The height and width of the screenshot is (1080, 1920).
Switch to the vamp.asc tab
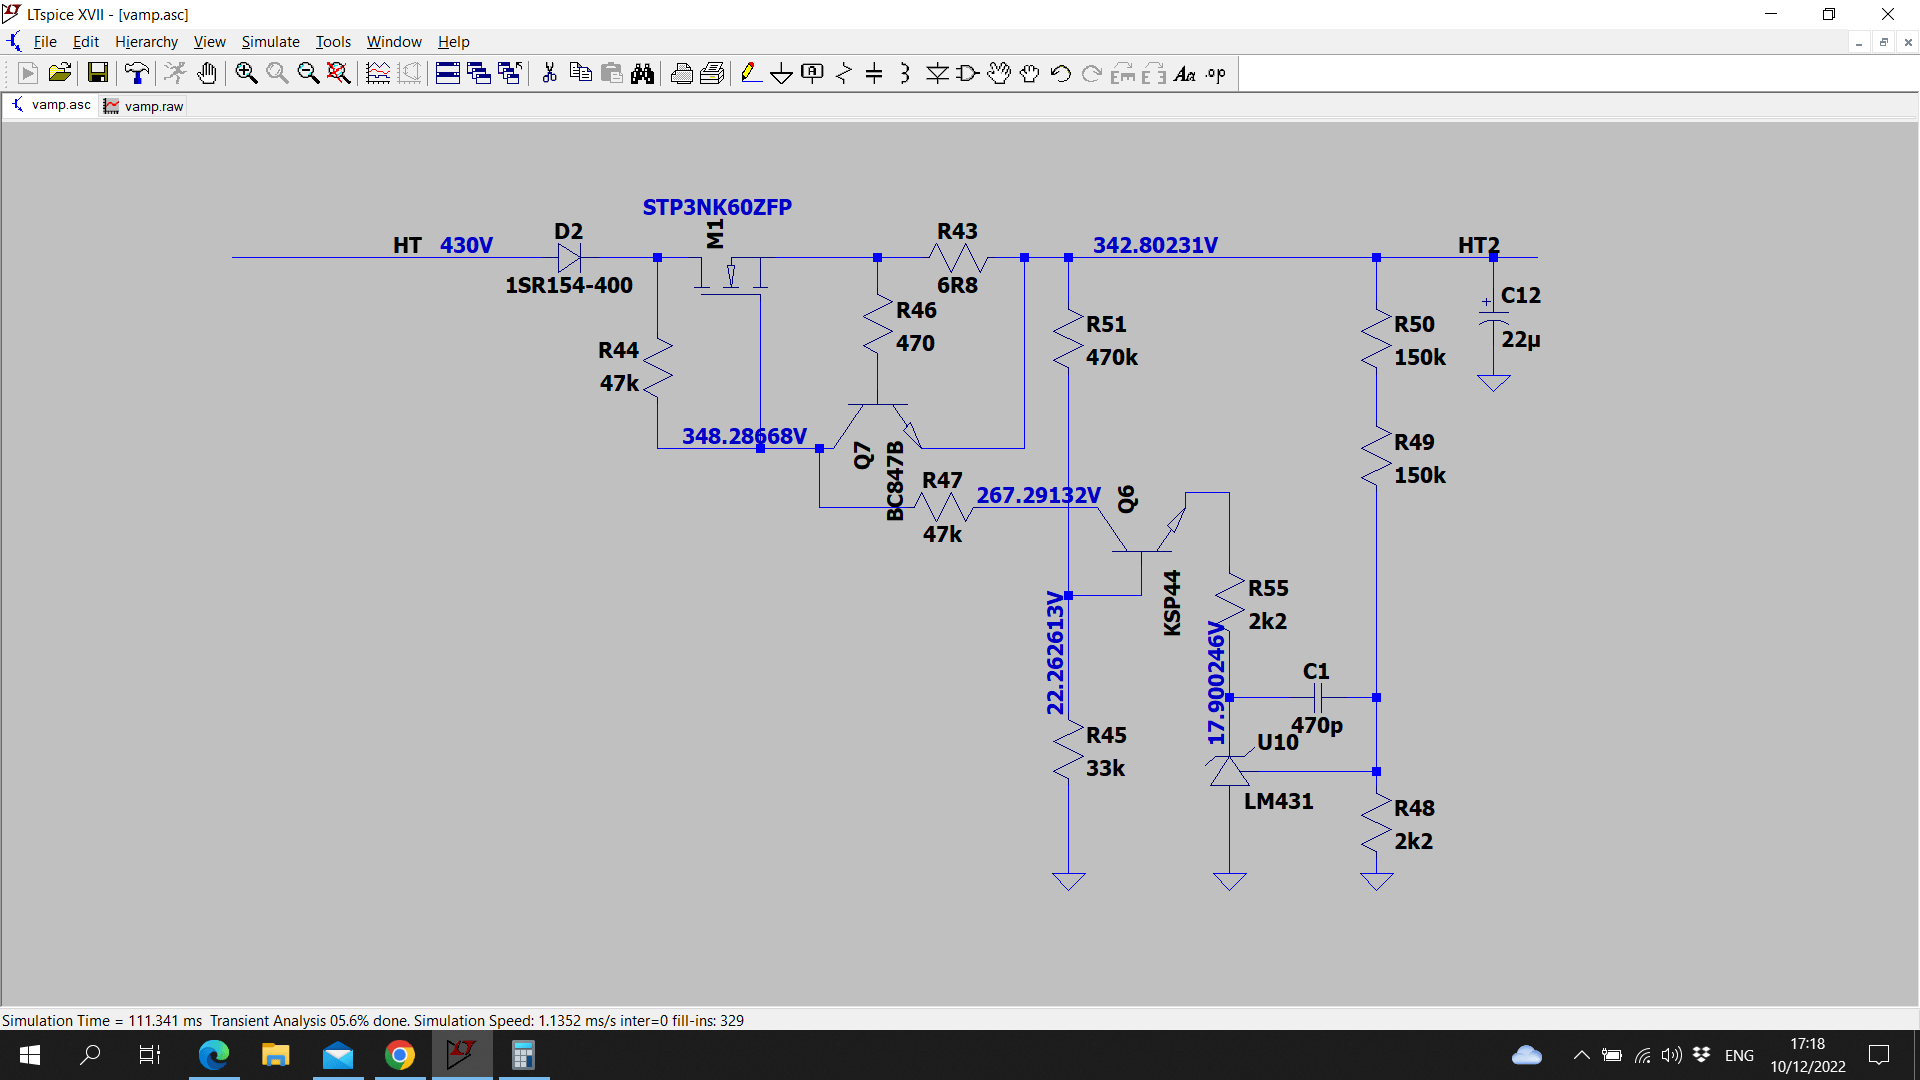tap(51, 105)
